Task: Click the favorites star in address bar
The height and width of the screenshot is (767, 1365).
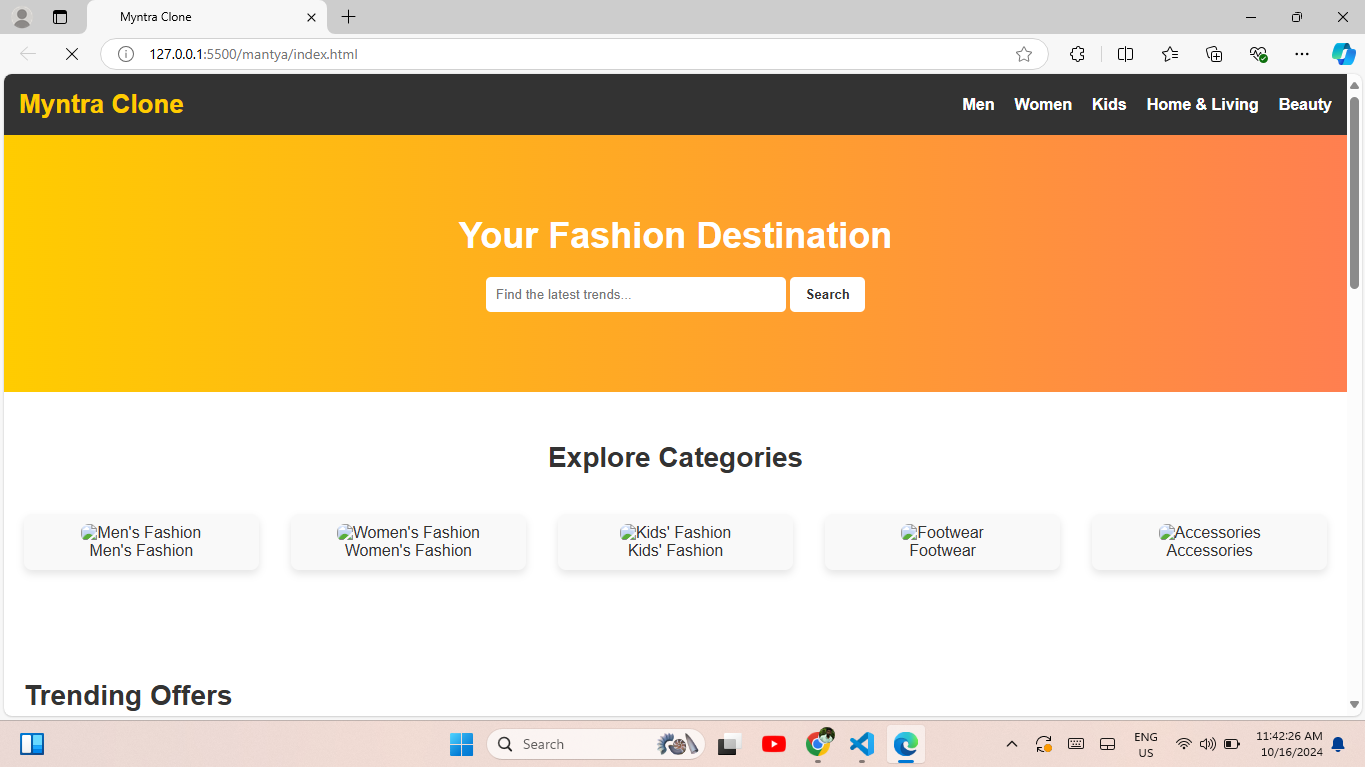Action: pyautogui.click(x=1023, y=54)
